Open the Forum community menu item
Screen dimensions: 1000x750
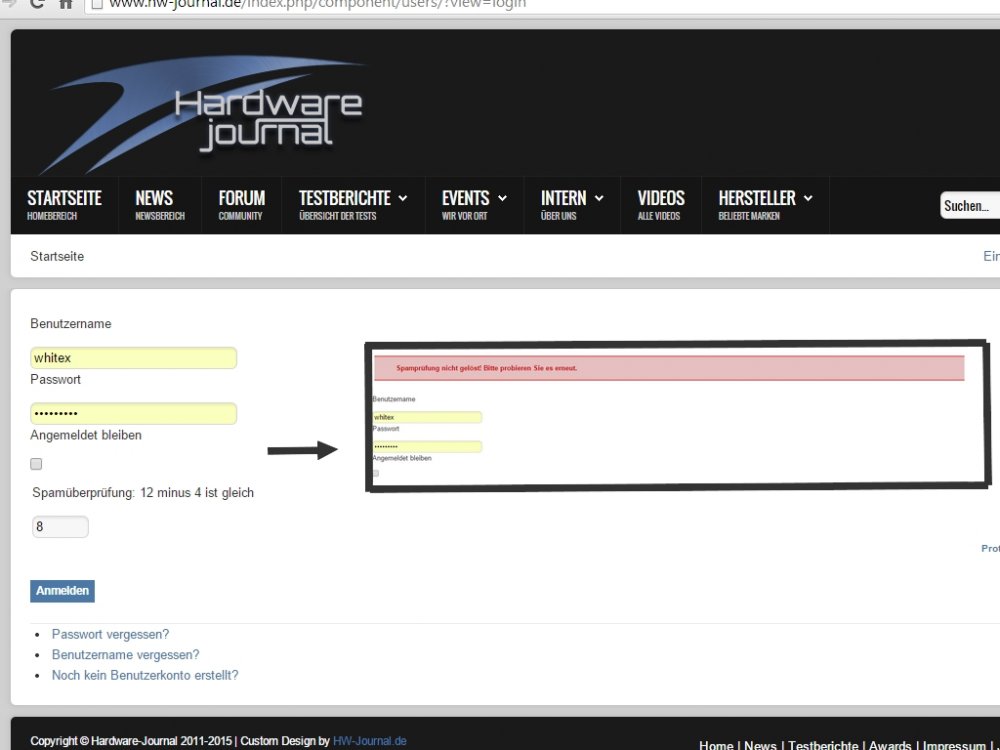(241, 205)
